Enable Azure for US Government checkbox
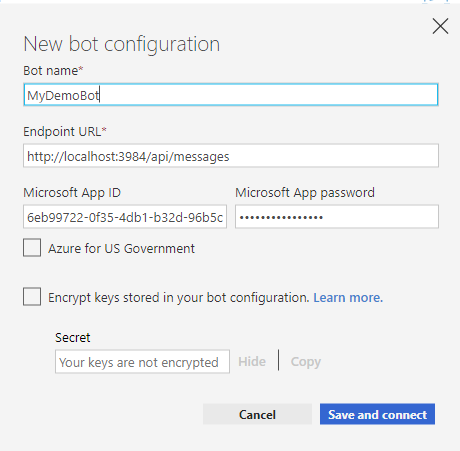The image size is (460, 451). [x=32, y=248]
